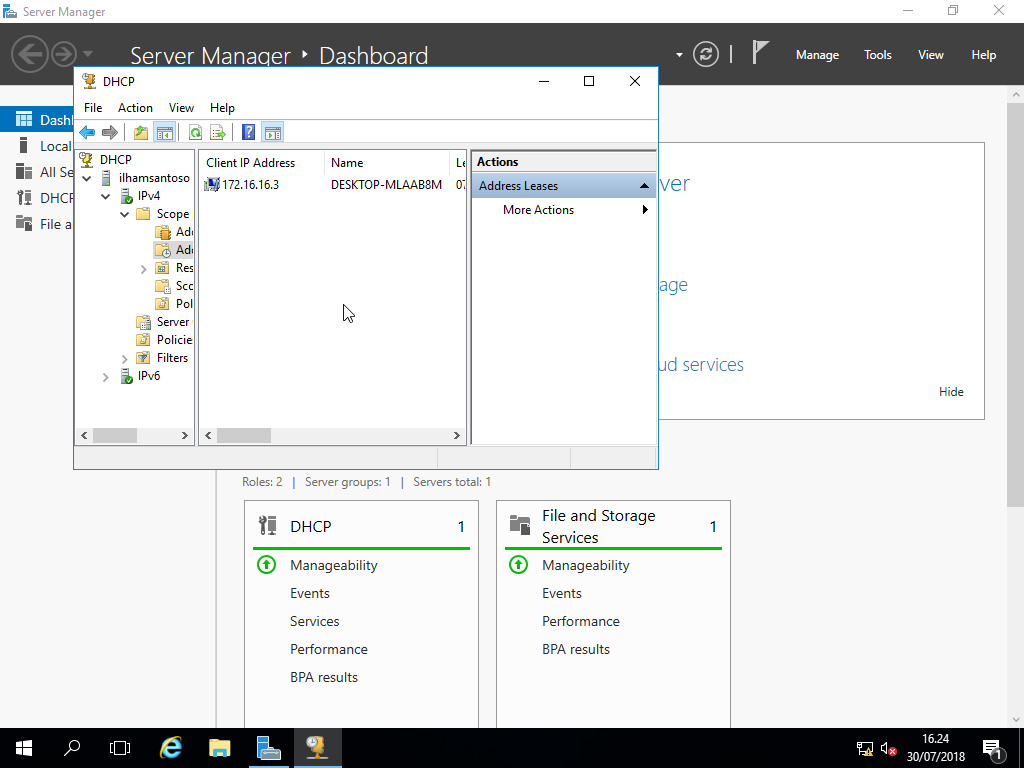This screenshot has height=768, width=1024.
Task: Click the yellow Up one level folder icon
Action: pos(140,131)
